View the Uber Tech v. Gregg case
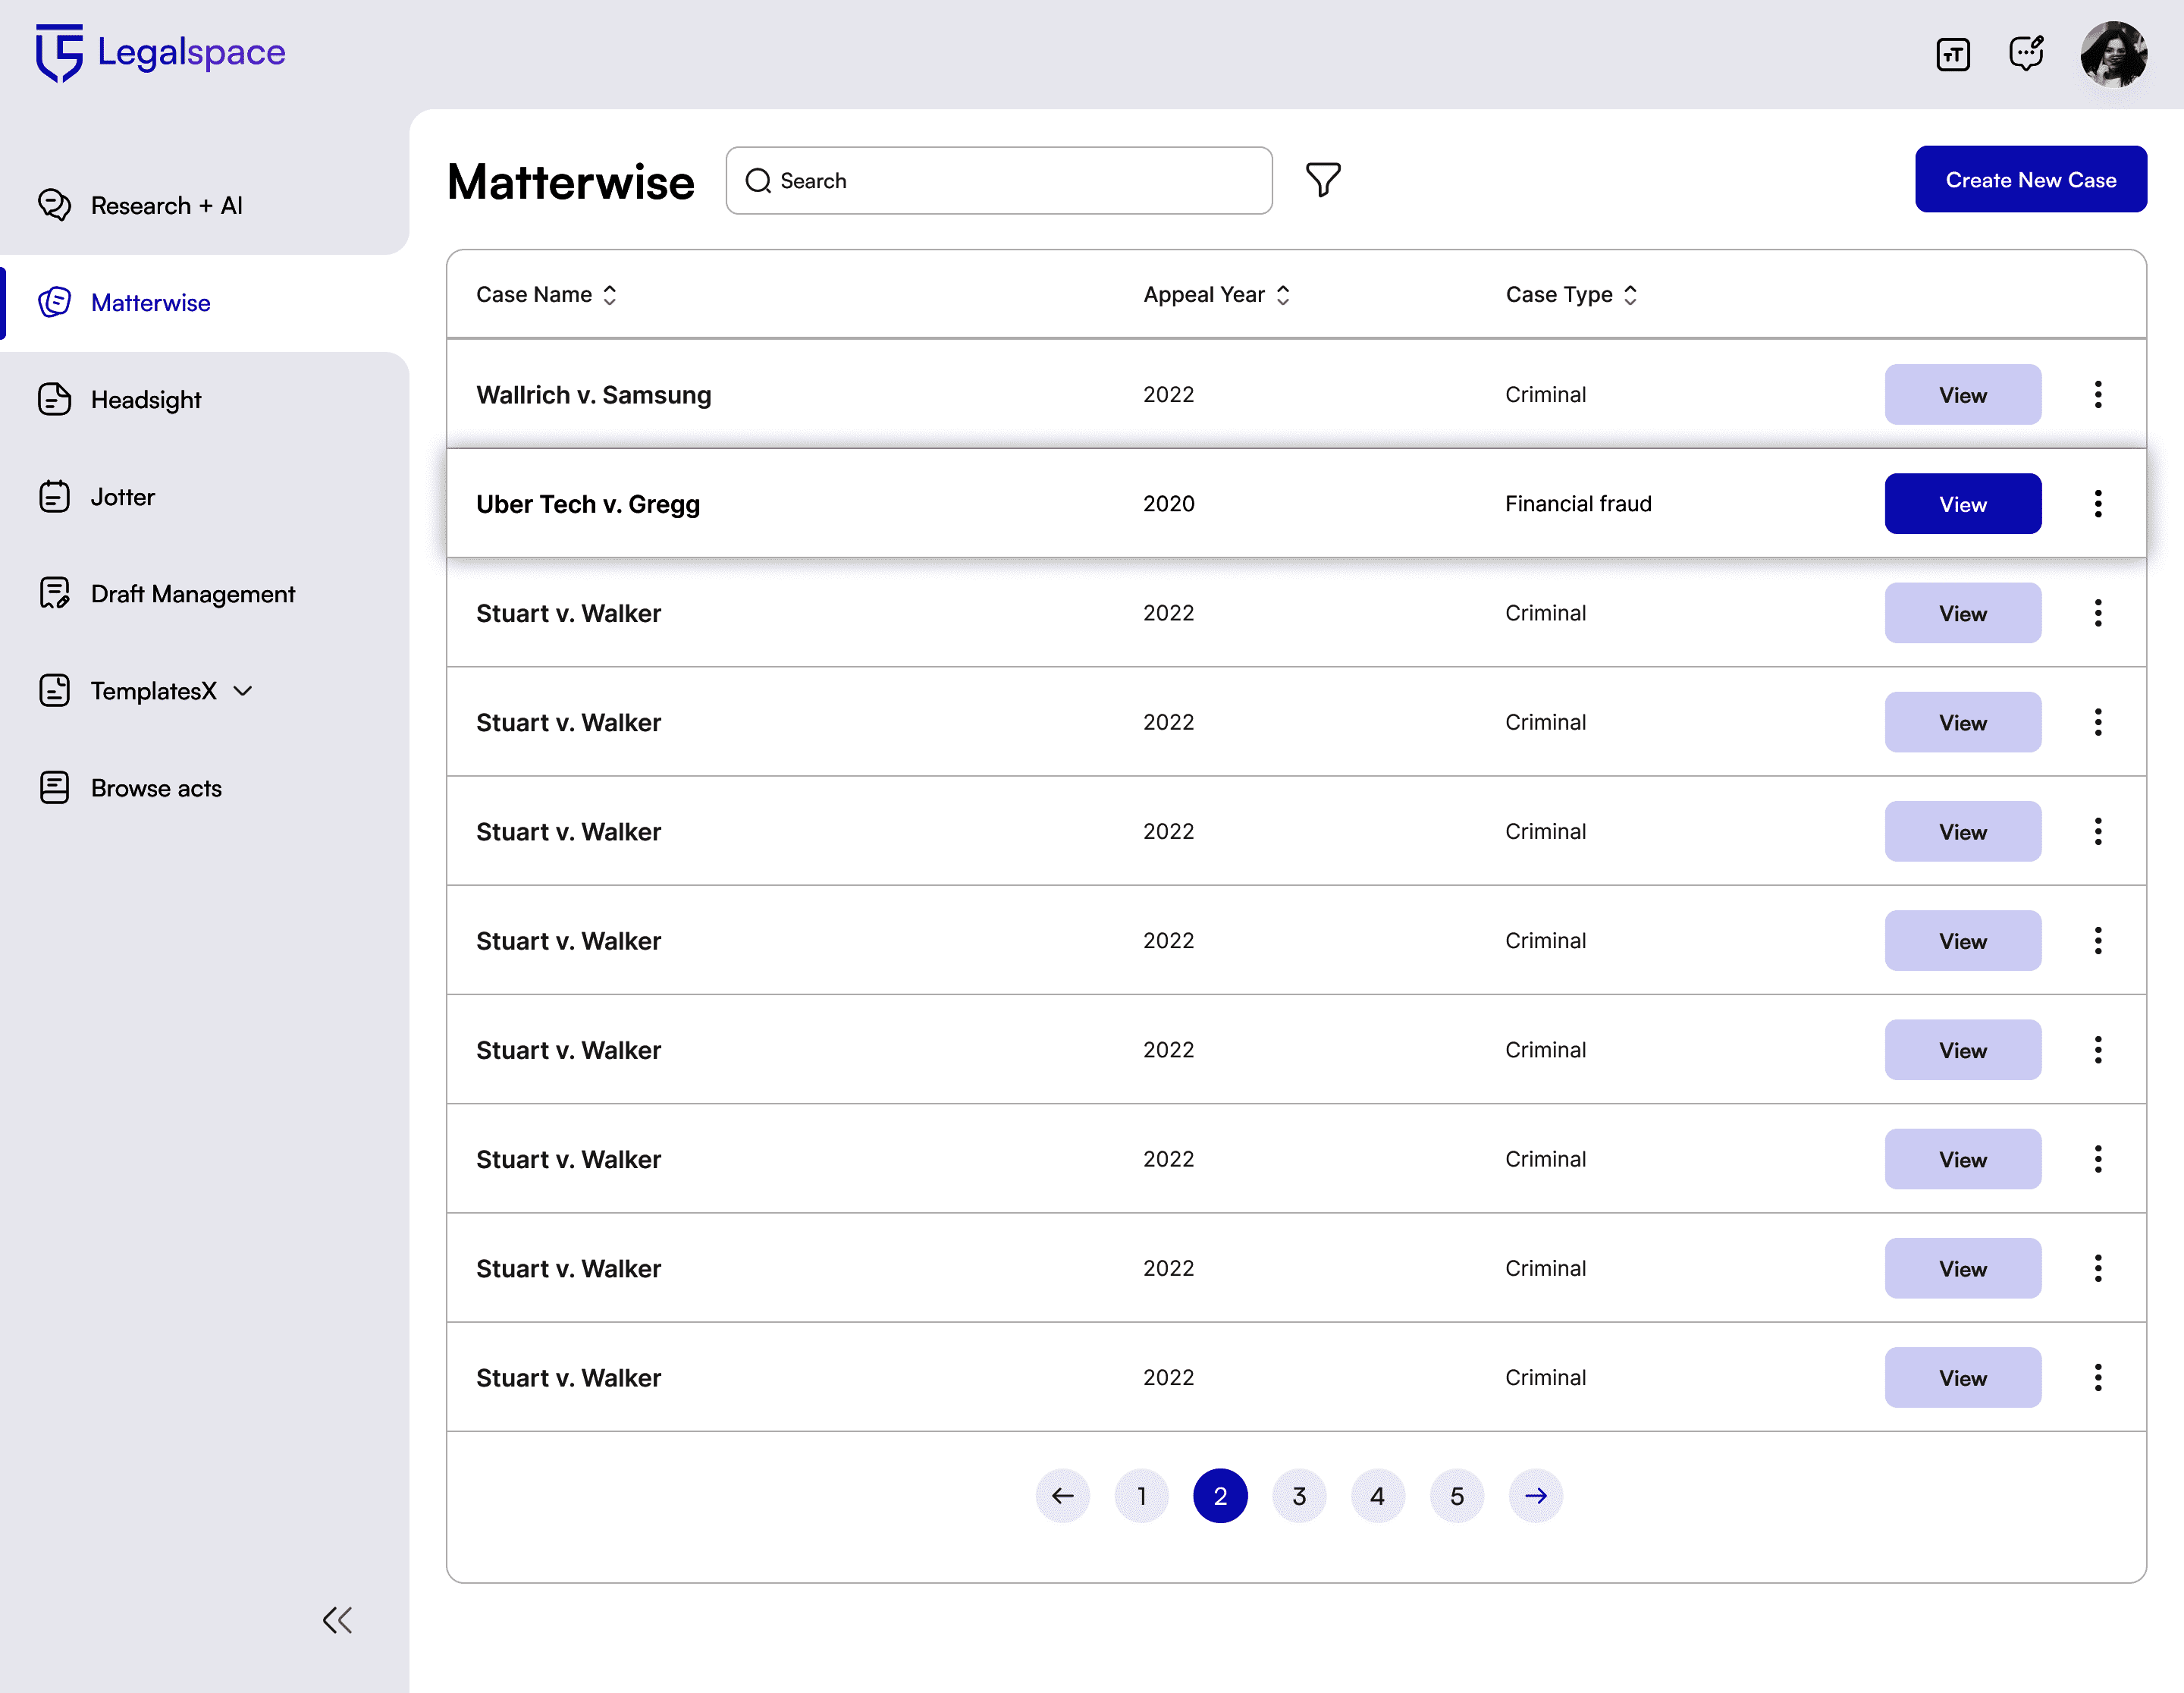The image size is (2184, 1693). (x=1962, y=503)
